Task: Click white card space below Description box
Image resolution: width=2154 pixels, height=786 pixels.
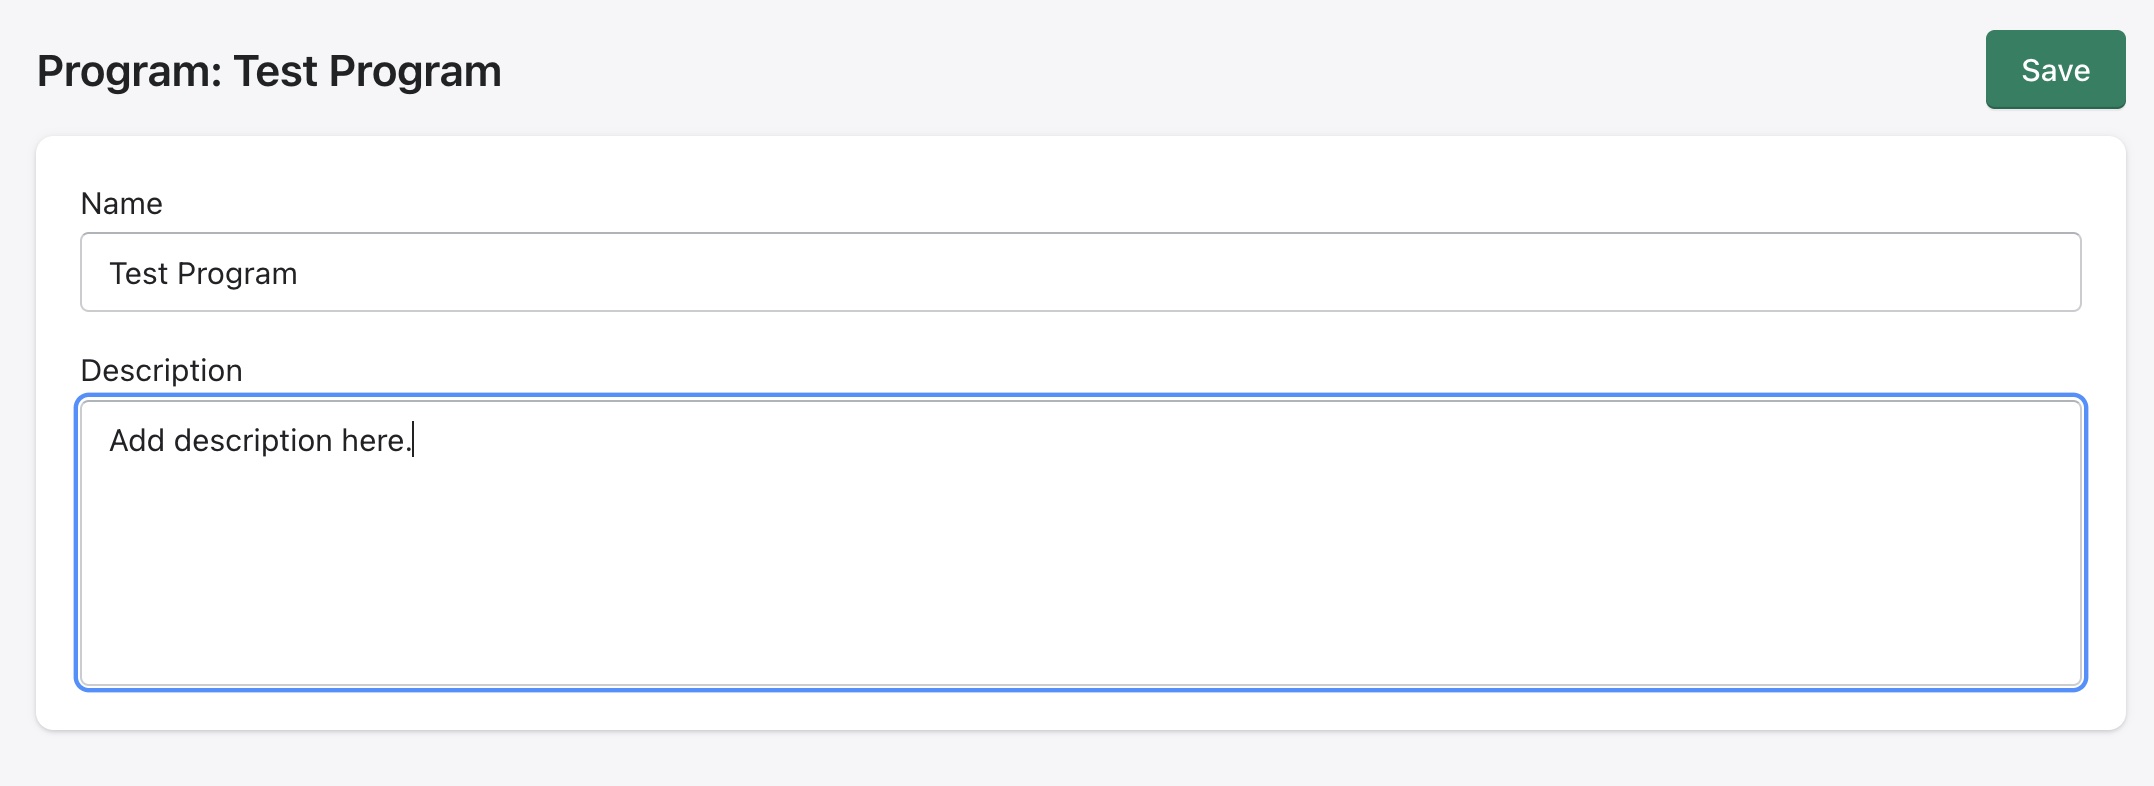Action: tap(1080, 710)
